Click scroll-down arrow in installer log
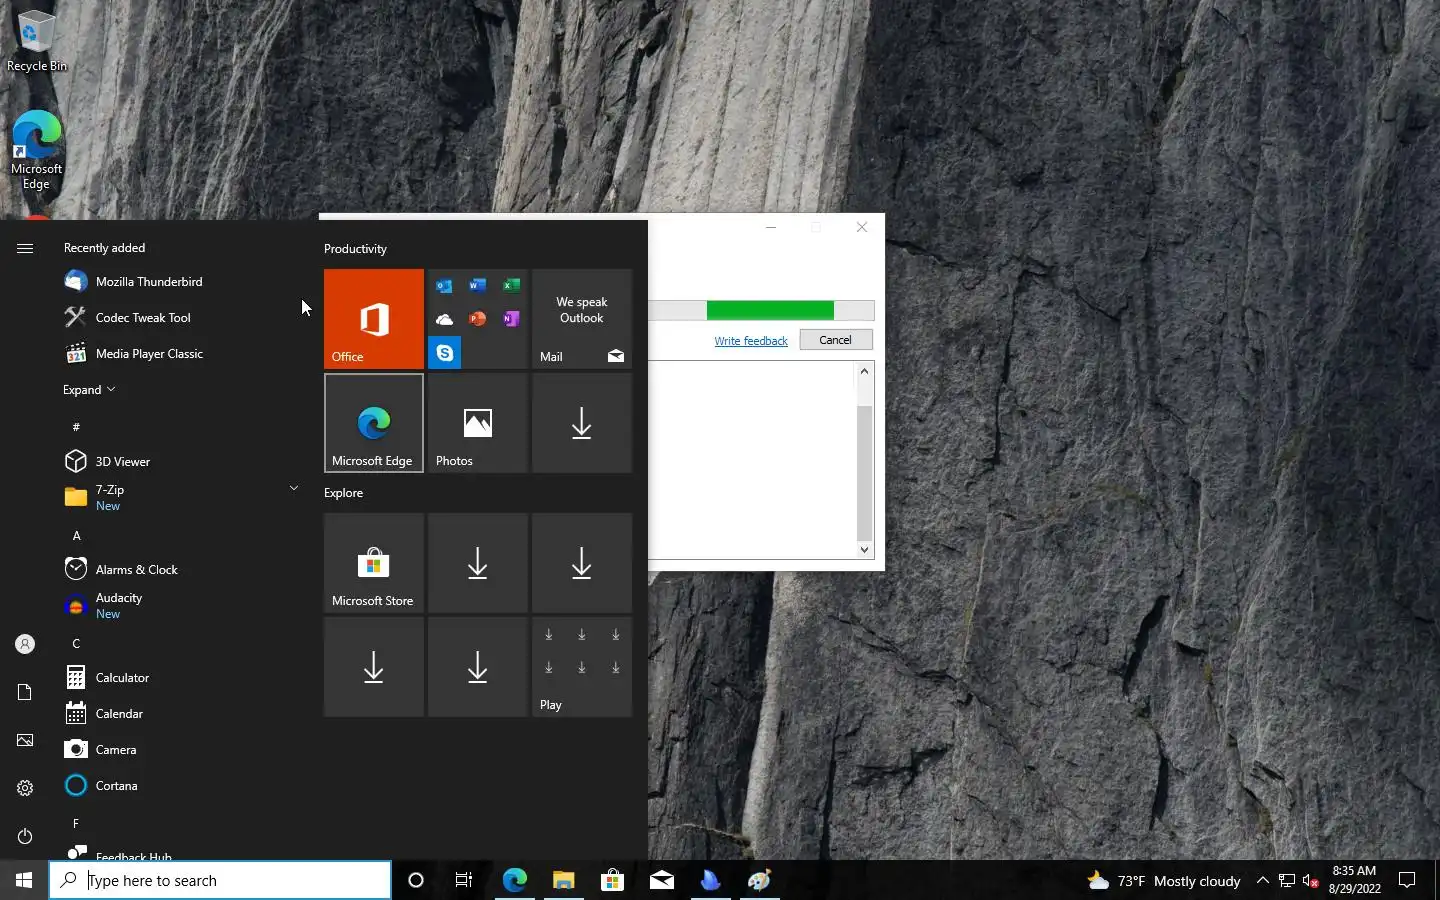1440x900 pixels. click(x=864, y=550)
